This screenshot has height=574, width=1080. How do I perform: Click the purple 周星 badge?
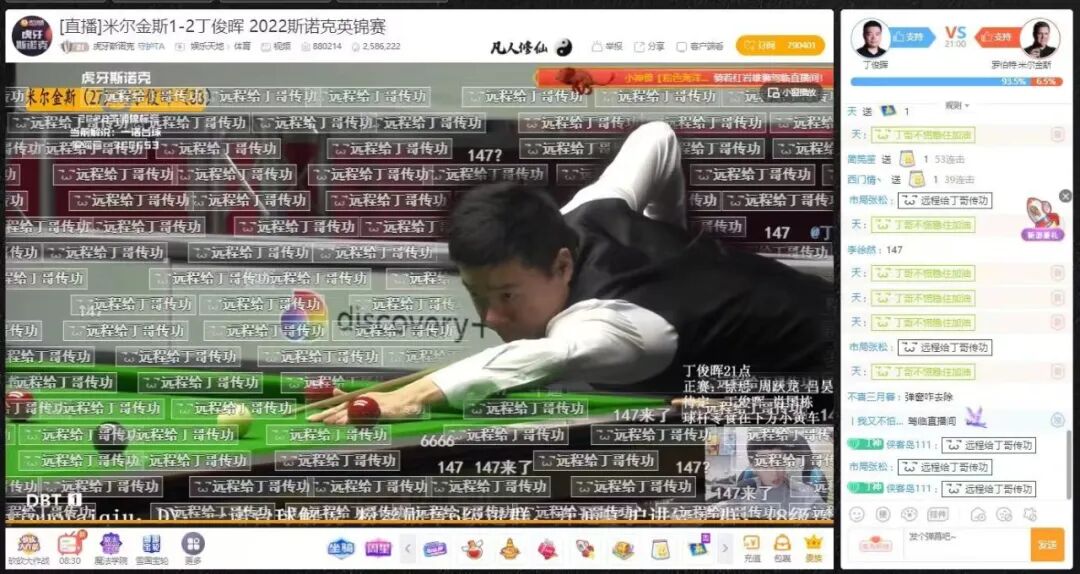pyautogui.click(x=378, y=549)
